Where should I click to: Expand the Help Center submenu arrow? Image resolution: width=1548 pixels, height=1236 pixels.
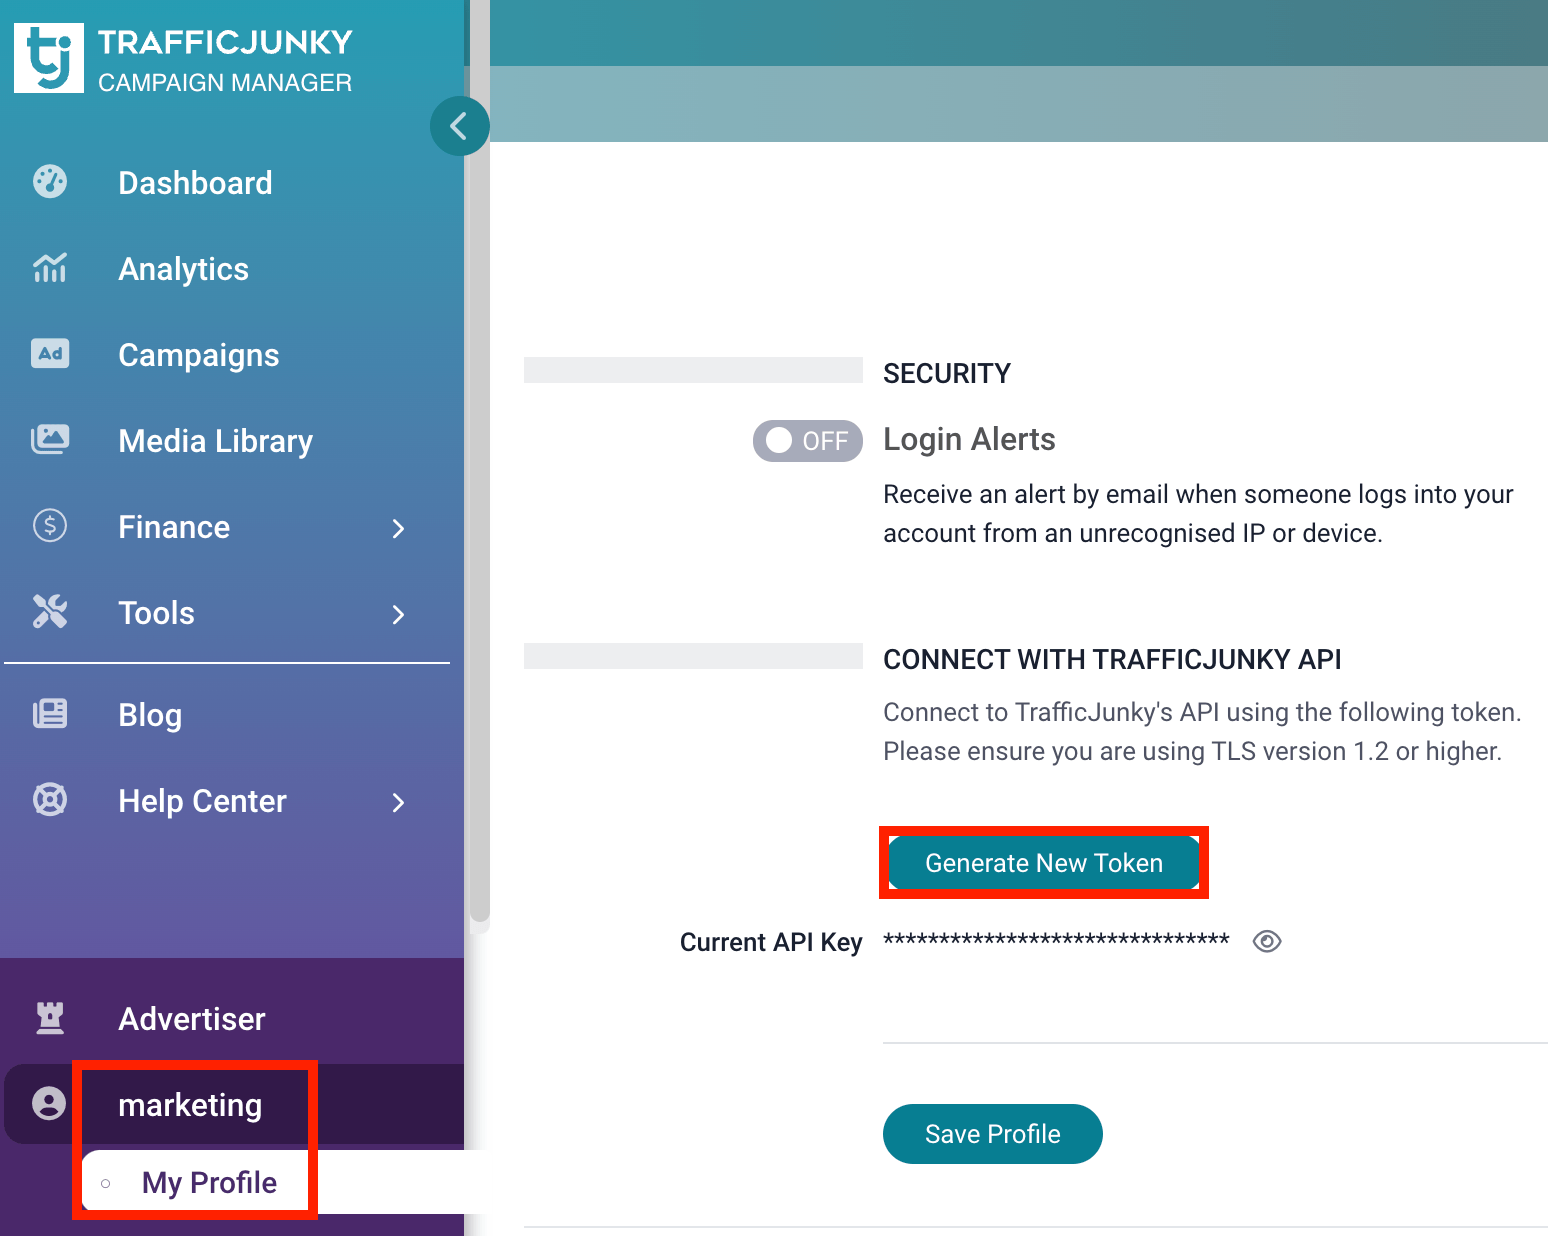[x=399, y=802]
